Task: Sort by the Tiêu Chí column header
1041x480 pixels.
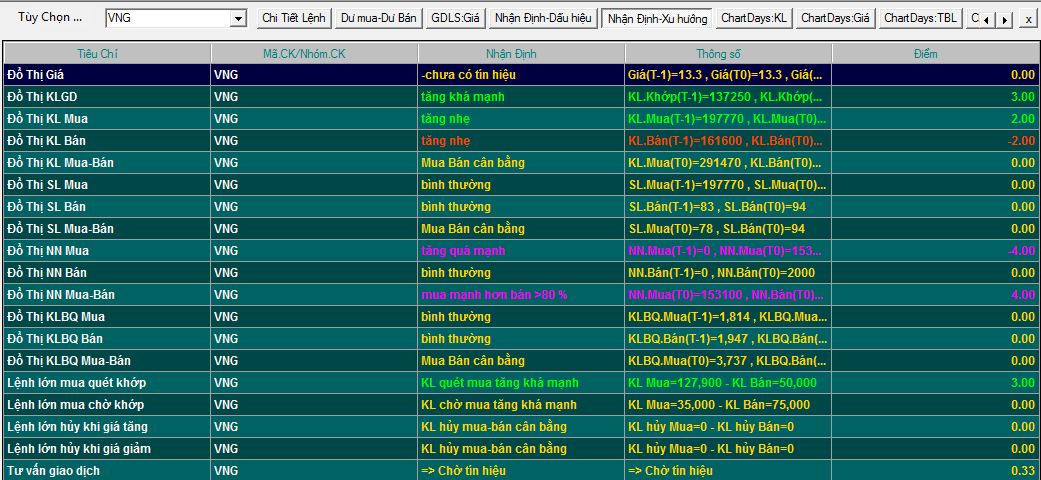Action: pos(107,54)
